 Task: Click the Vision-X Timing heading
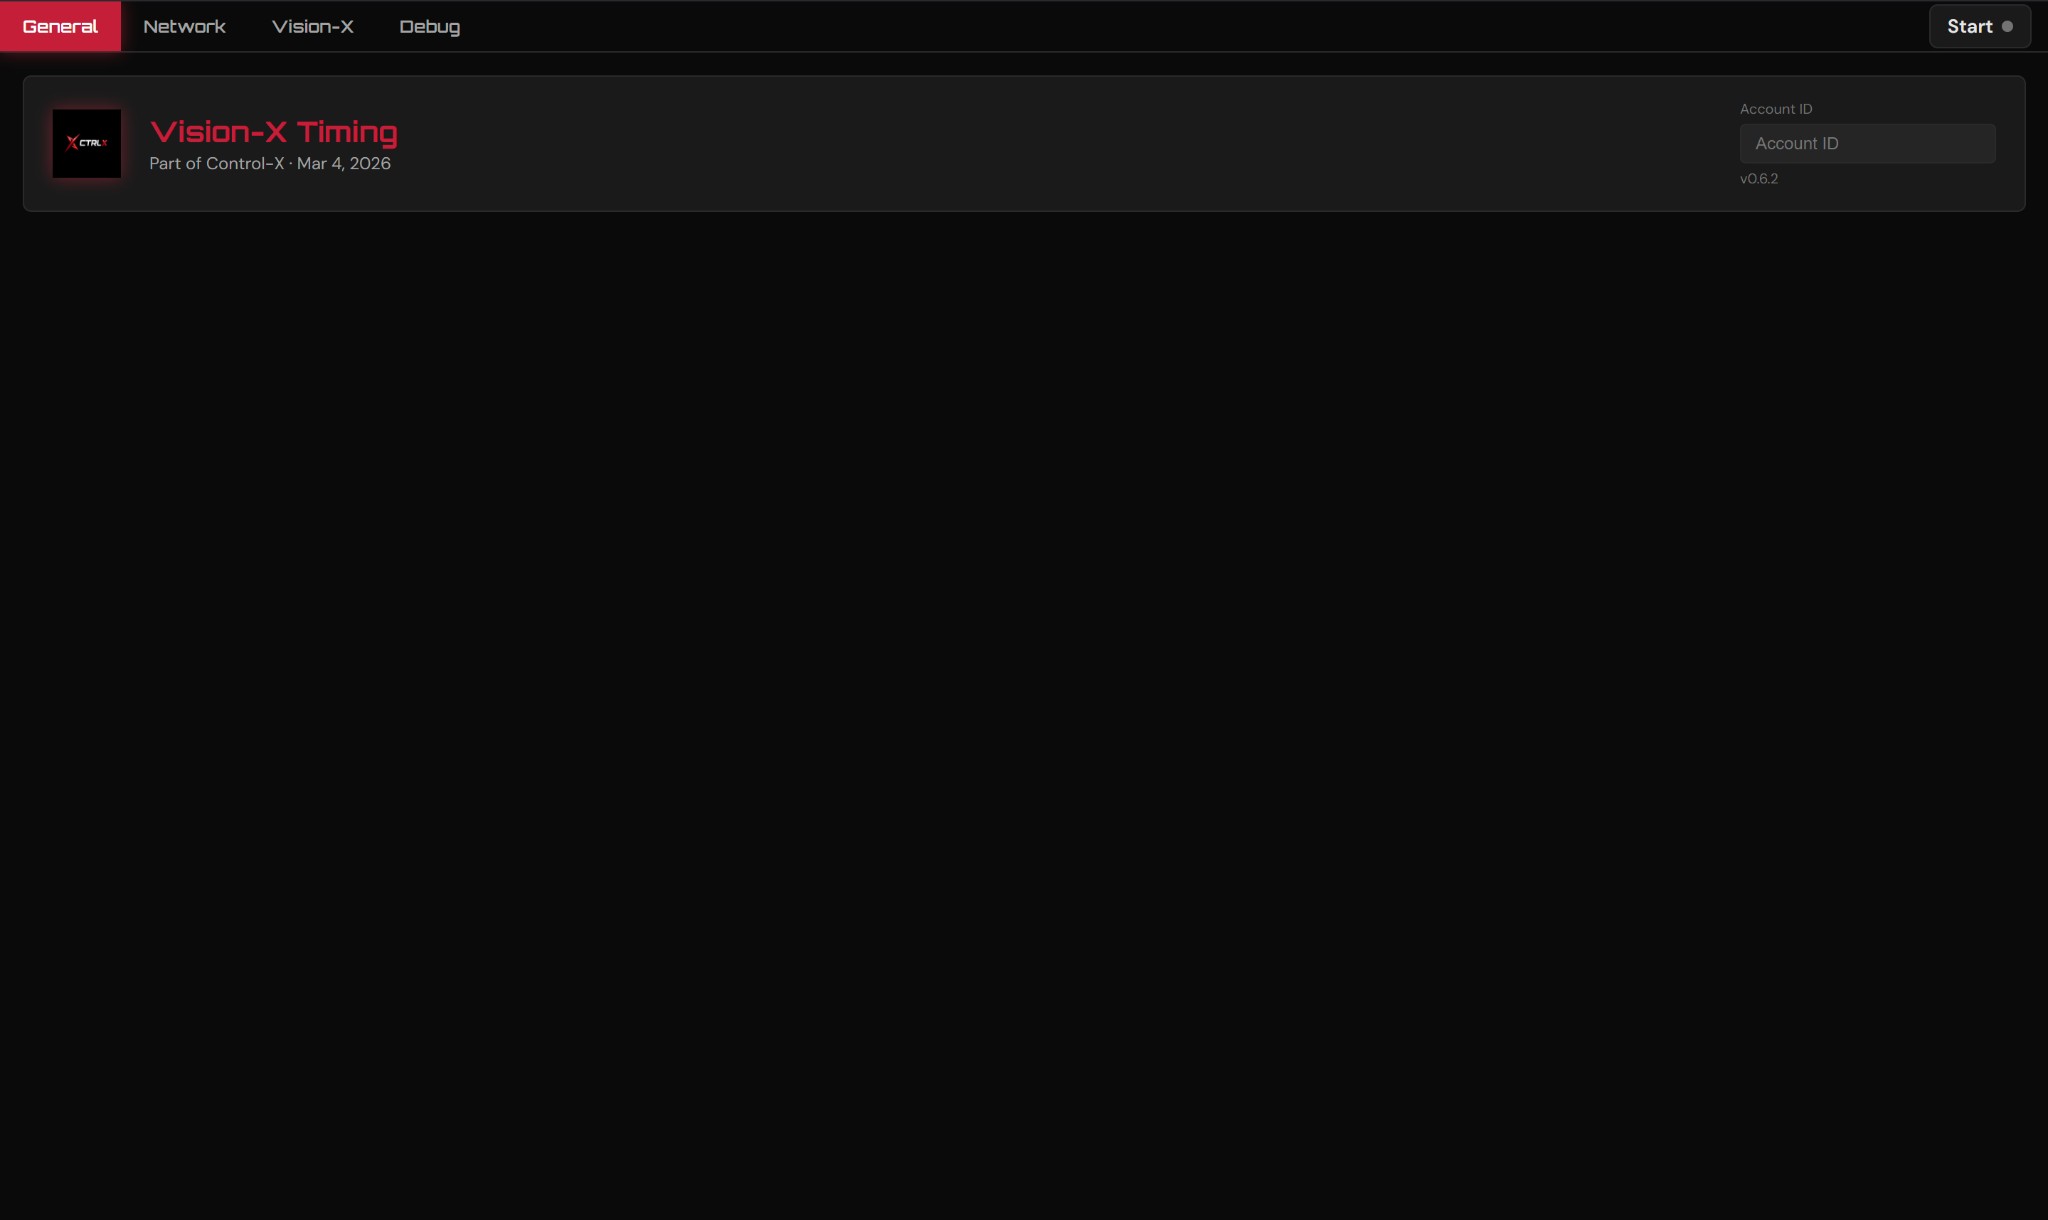point(273,132)
